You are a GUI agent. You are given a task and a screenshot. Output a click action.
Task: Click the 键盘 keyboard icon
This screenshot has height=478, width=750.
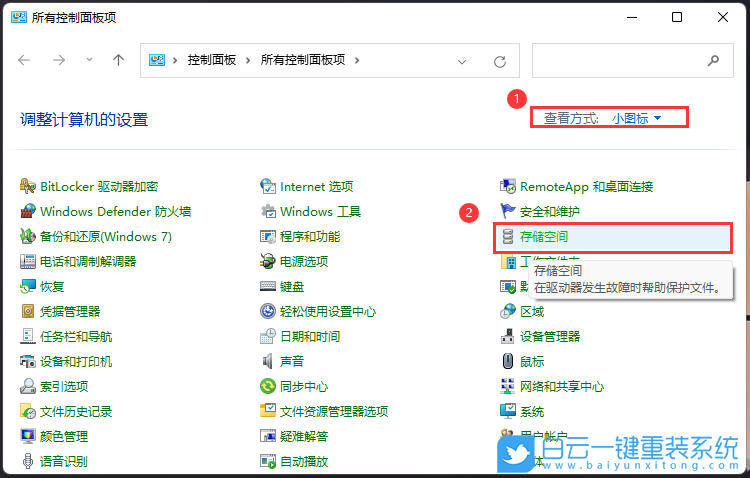tap(268, 286)
